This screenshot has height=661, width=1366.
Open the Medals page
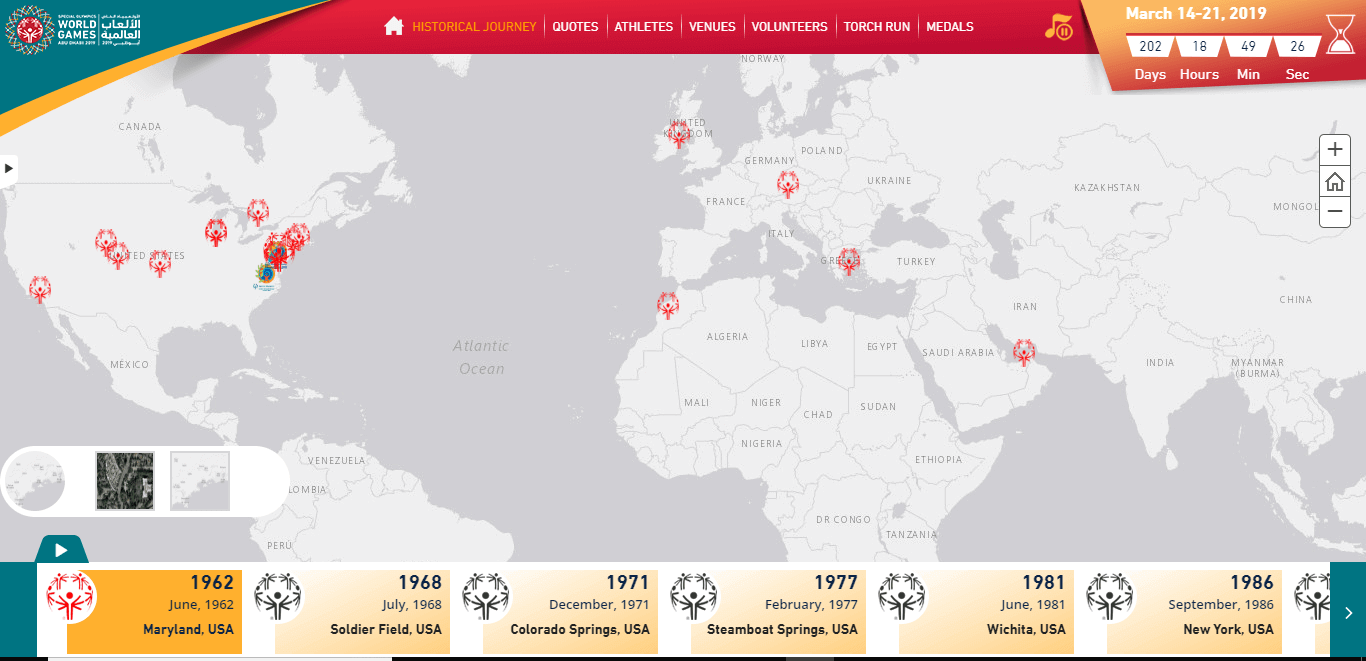[950, 27]
